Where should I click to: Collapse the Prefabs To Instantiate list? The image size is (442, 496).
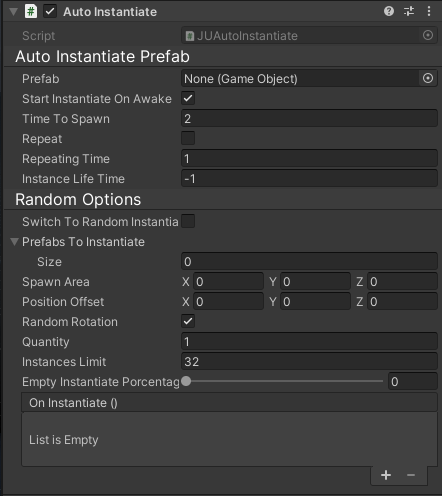click(14, 242)
